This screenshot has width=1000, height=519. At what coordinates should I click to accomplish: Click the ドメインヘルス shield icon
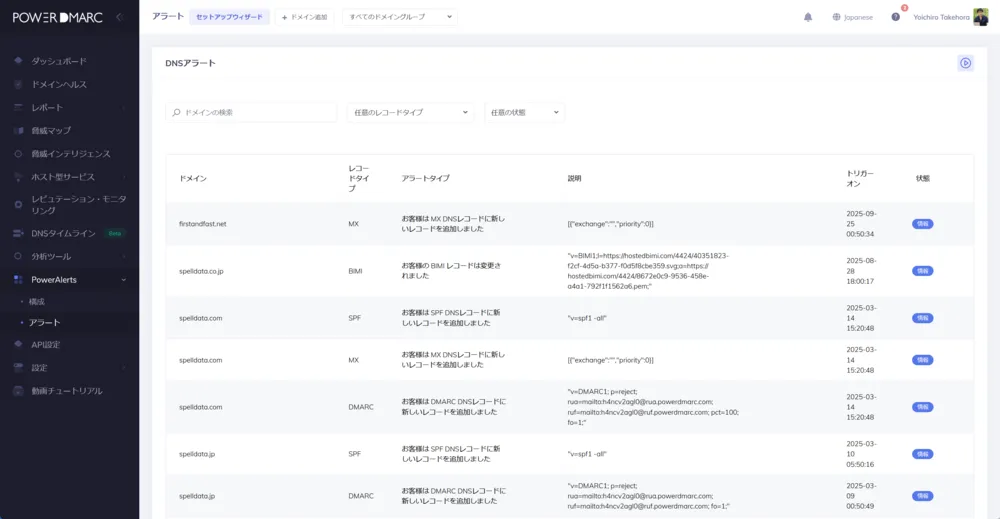tap(18, 84)
